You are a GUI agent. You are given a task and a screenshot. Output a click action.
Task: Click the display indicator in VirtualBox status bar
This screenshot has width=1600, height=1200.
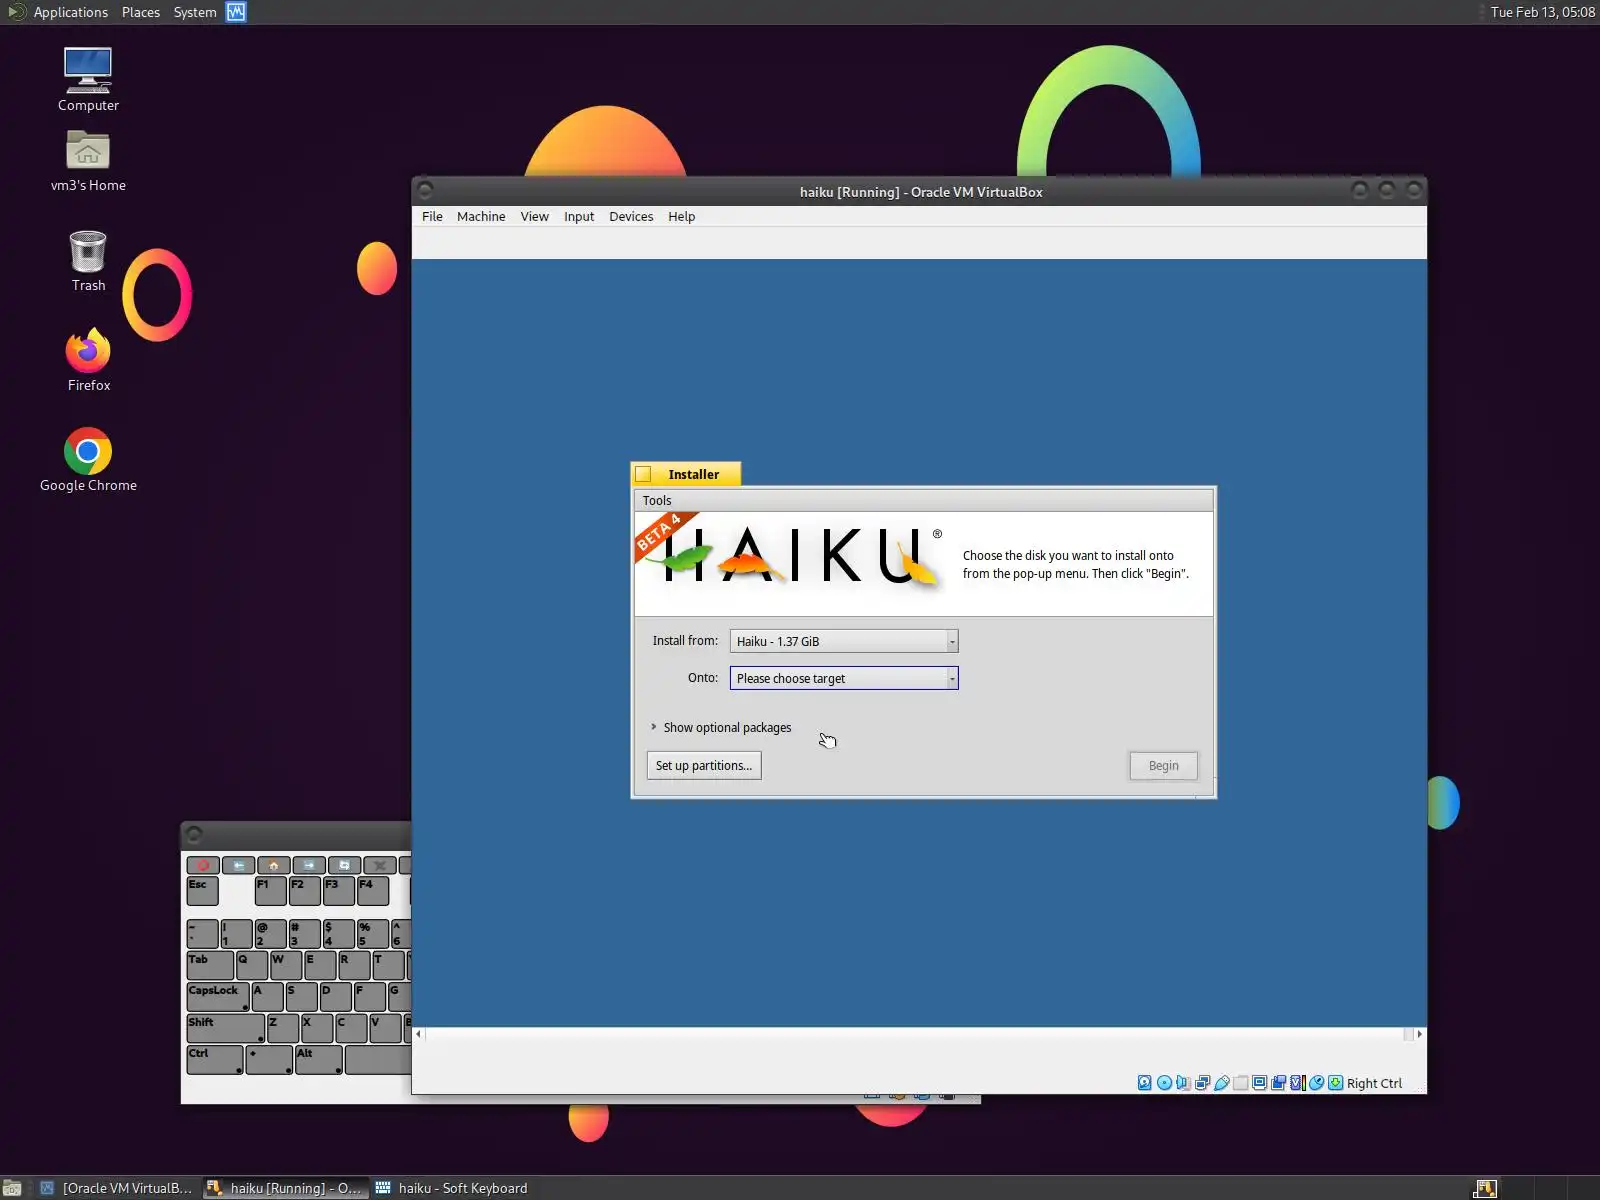point(1259,1083)
